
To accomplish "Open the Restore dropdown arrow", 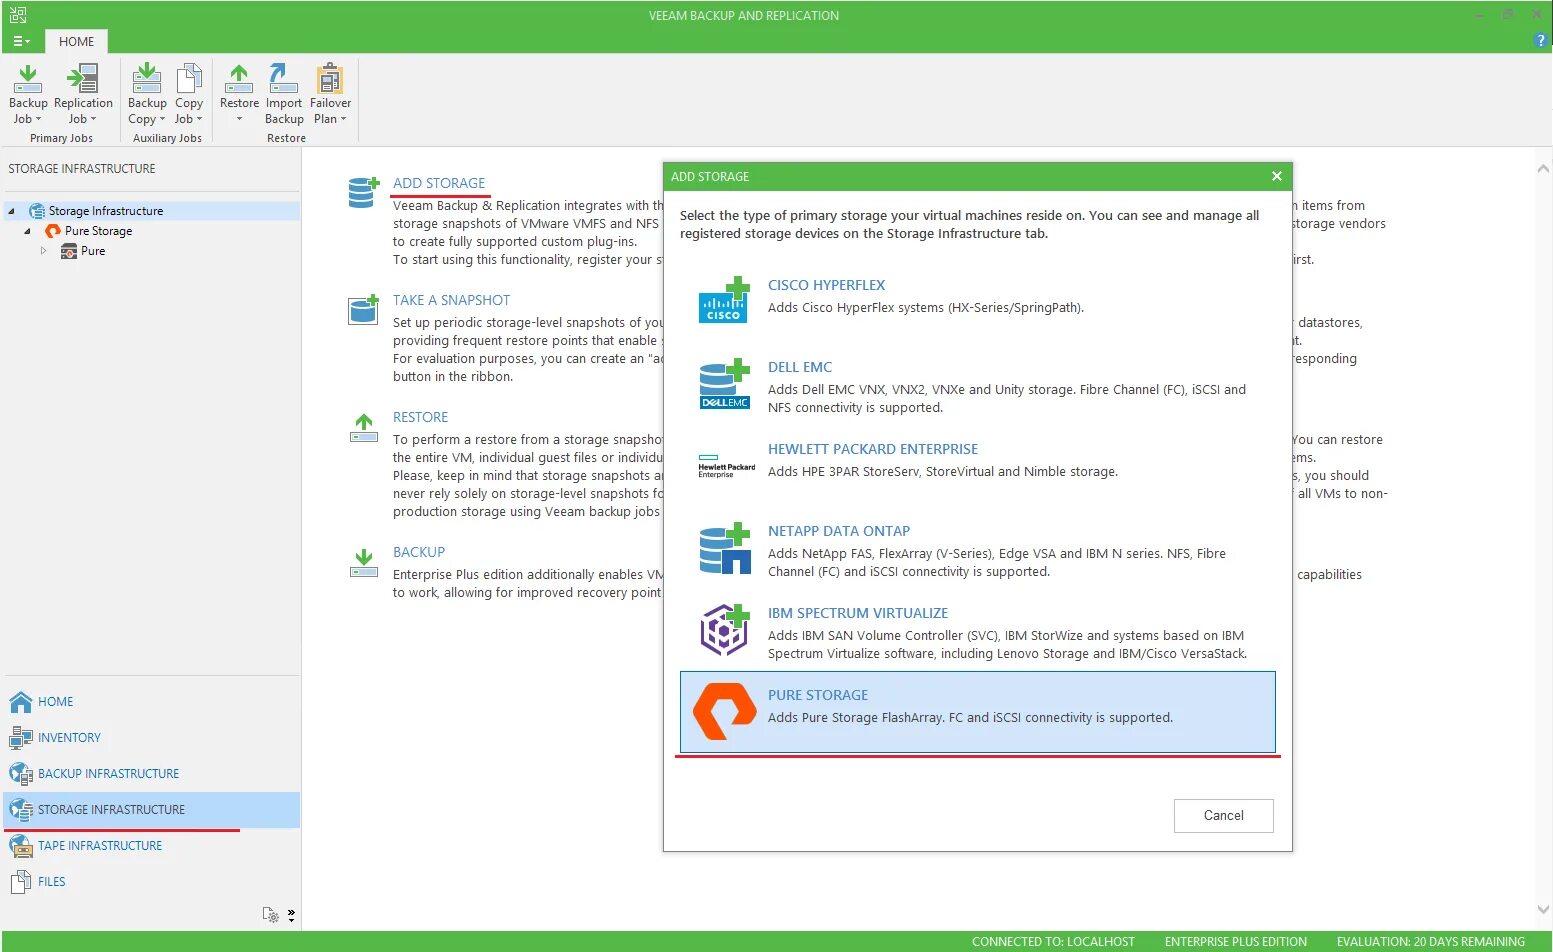I will pyautogui.click(x=239, y=119).
